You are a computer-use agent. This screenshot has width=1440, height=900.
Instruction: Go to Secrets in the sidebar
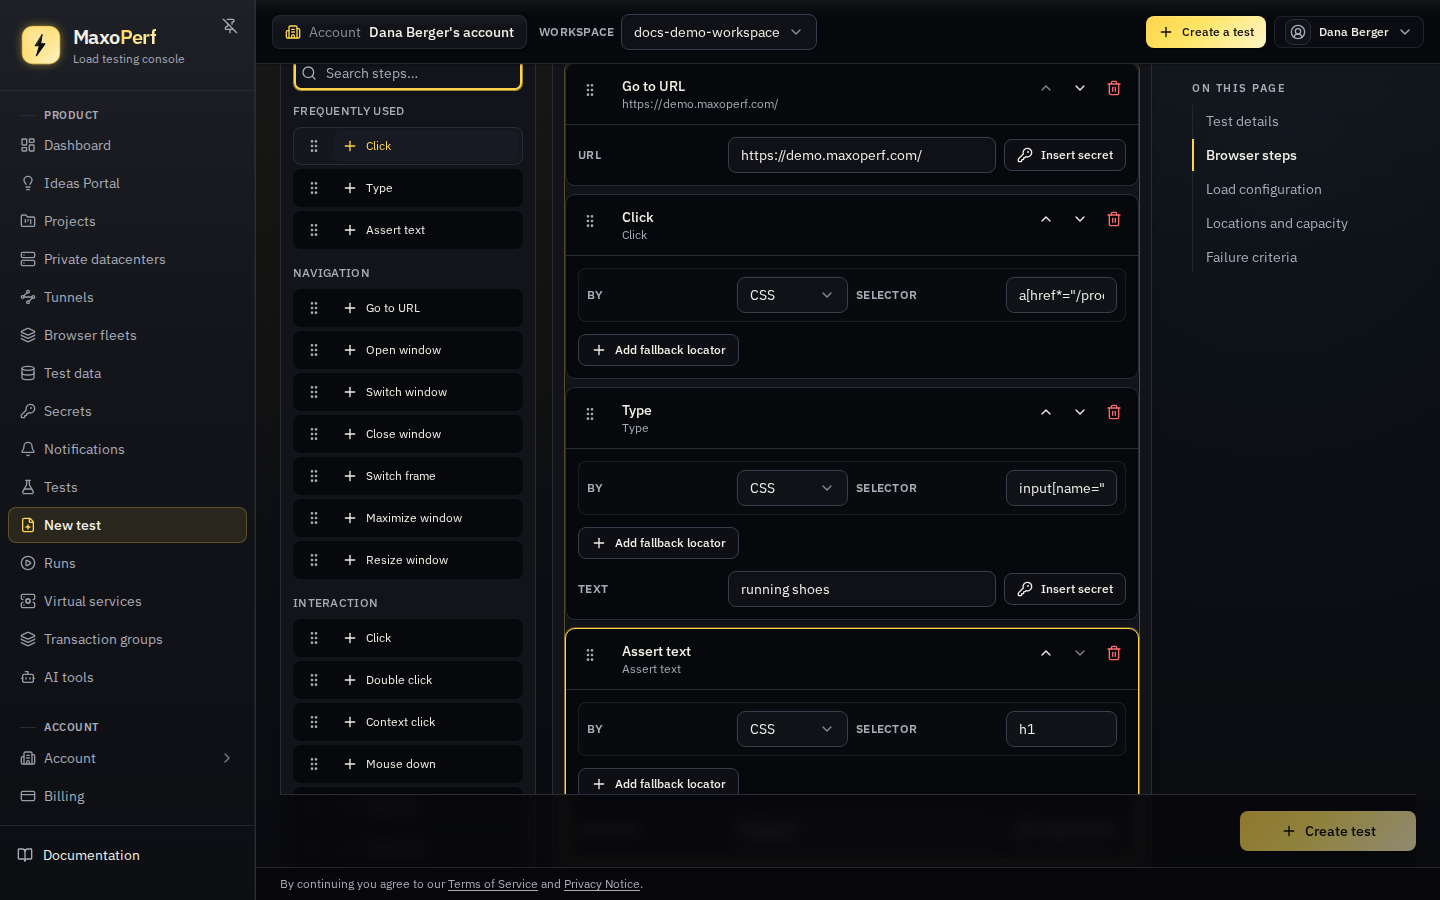[x=127, y=411]
